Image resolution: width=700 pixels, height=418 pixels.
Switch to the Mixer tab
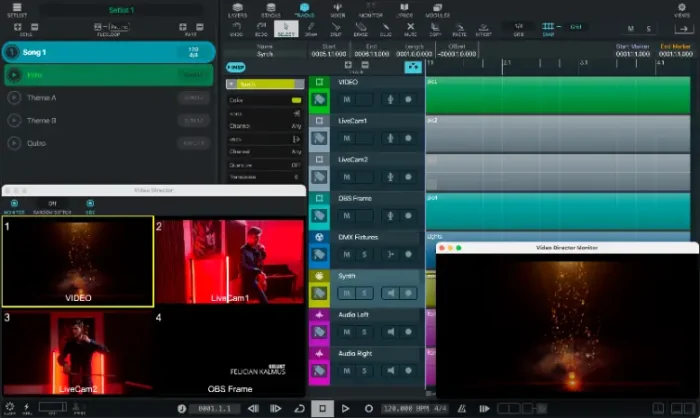338,10
